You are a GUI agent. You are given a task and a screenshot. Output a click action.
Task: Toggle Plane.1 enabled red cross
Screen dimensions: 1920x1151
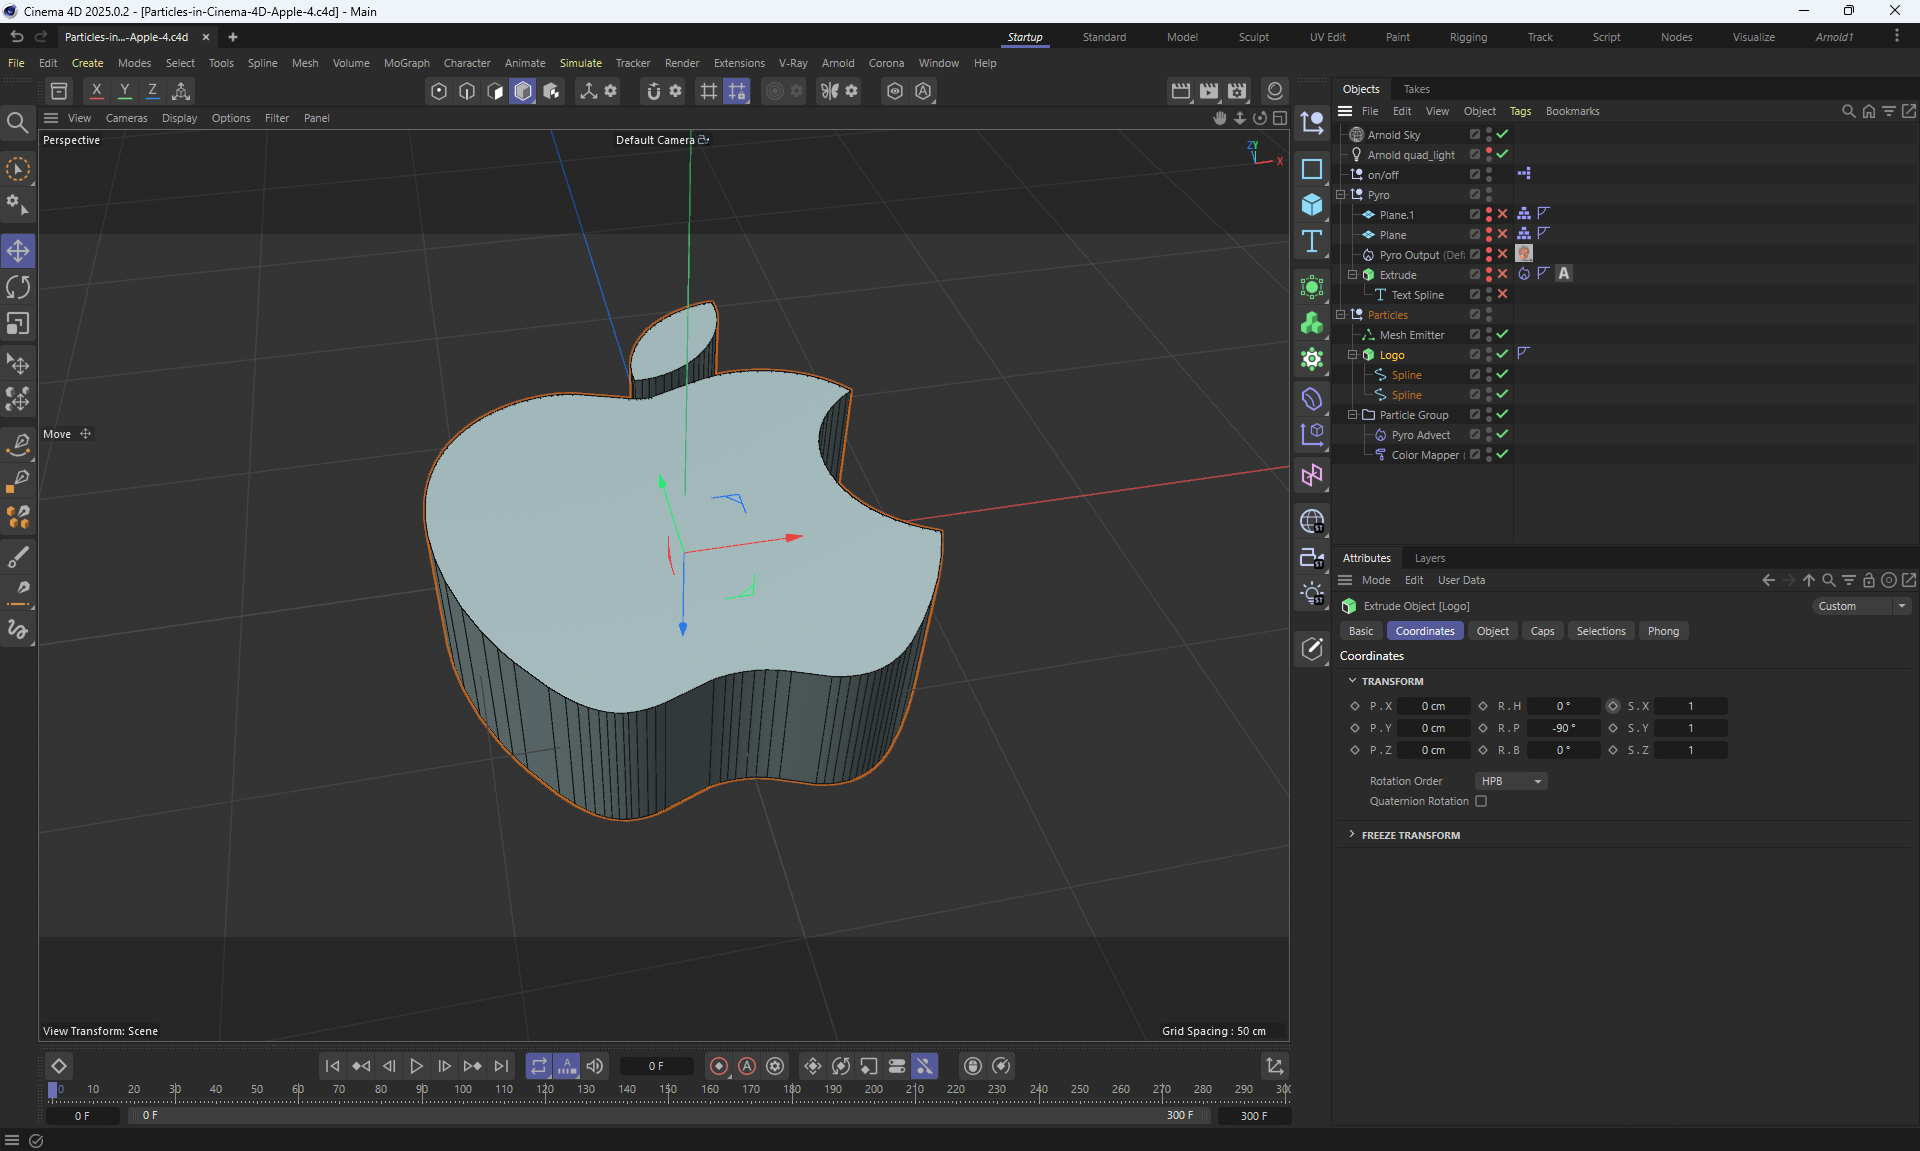[x=1502, y=214]
